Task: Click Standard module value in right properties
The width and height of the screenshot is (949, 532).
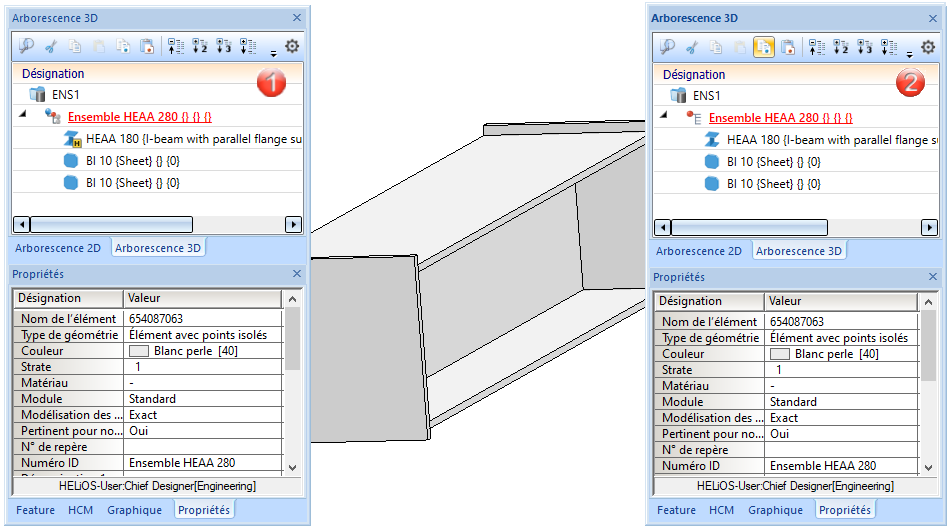Action: (x=793, y=402)
